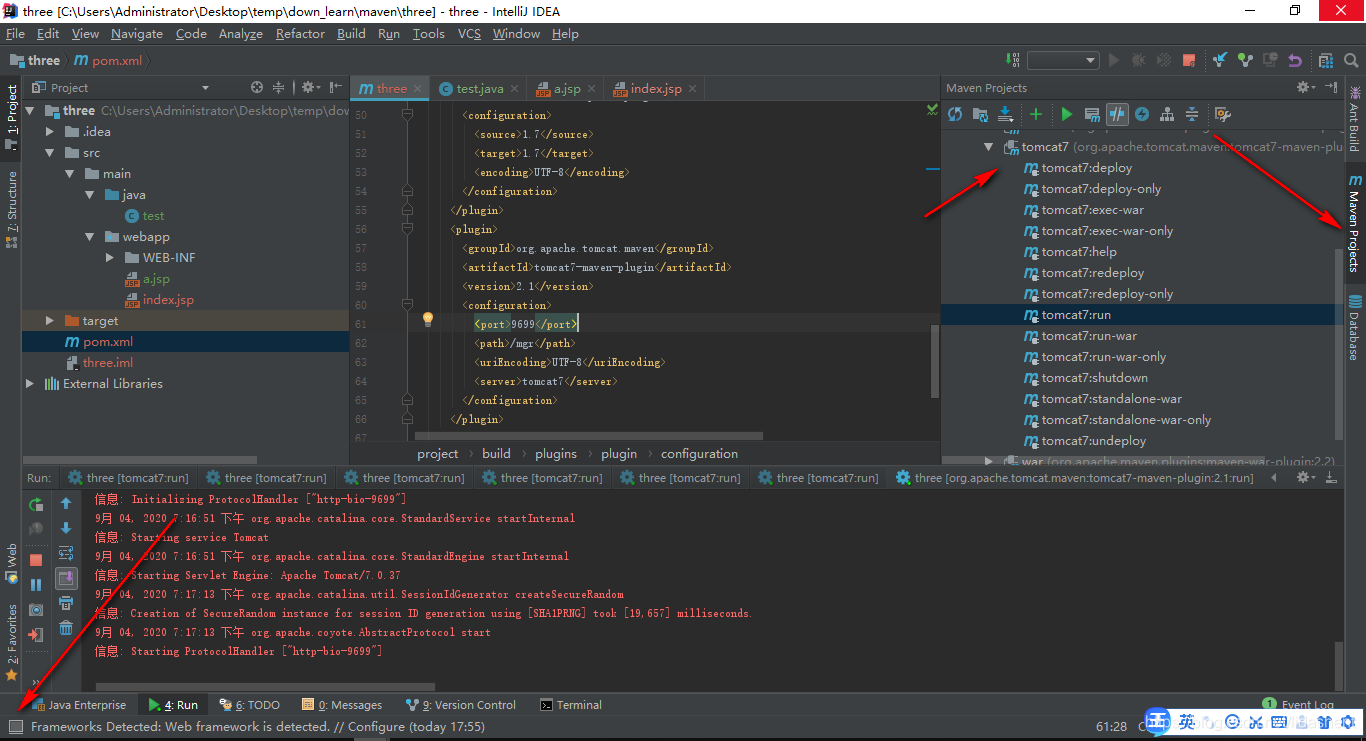The height and width of the screenshot is (741, 1366).
Task: Add Maven project with green plus
Action: click(1036, 114)
